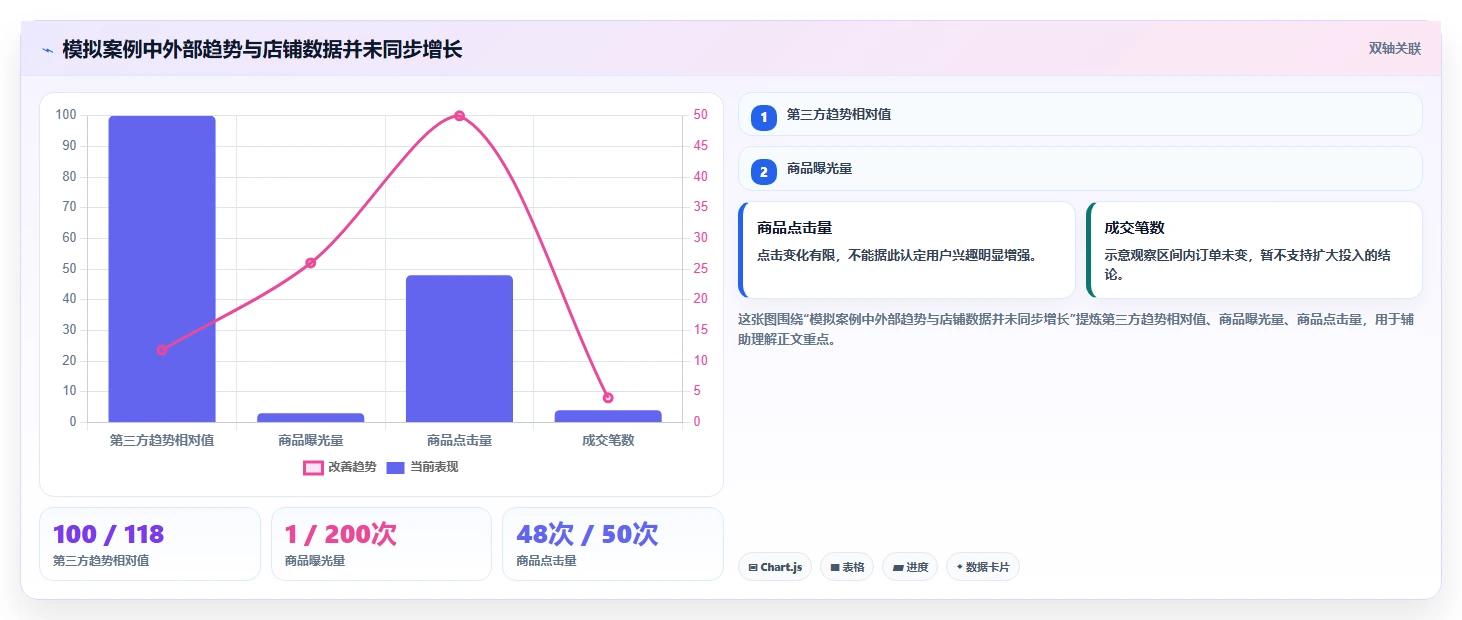Click the text 点击变化有限 in 商品点击量 card
The height and width of the screenshot is (620, 1462).
[796, 255]
